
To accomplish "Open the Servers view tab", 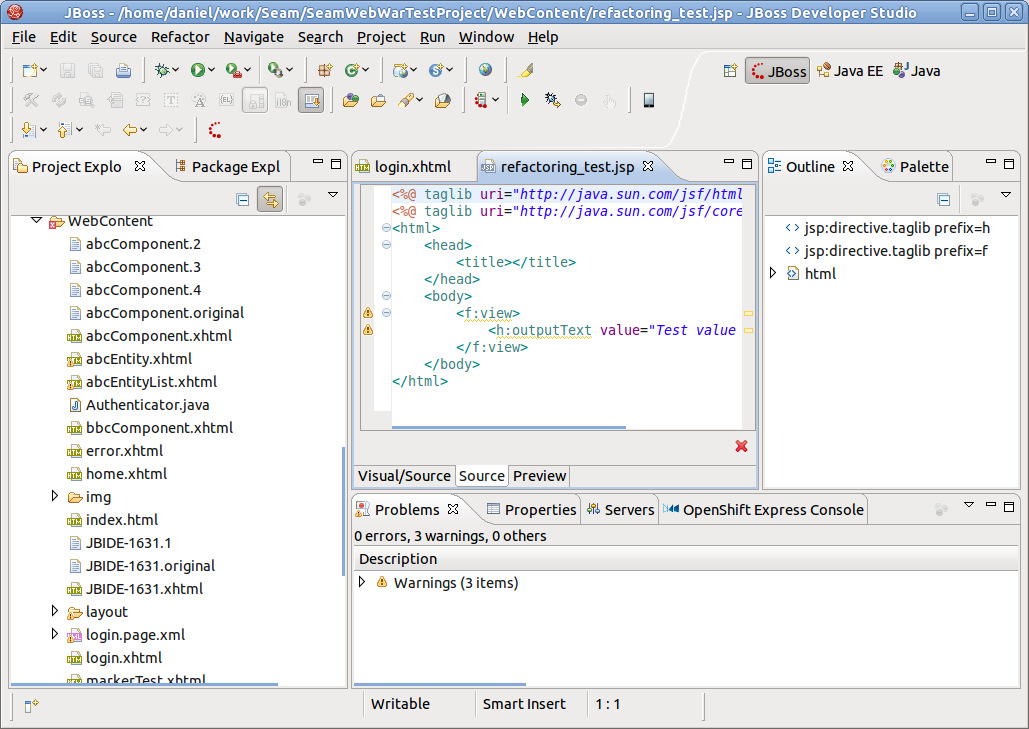I will point(620,509).
